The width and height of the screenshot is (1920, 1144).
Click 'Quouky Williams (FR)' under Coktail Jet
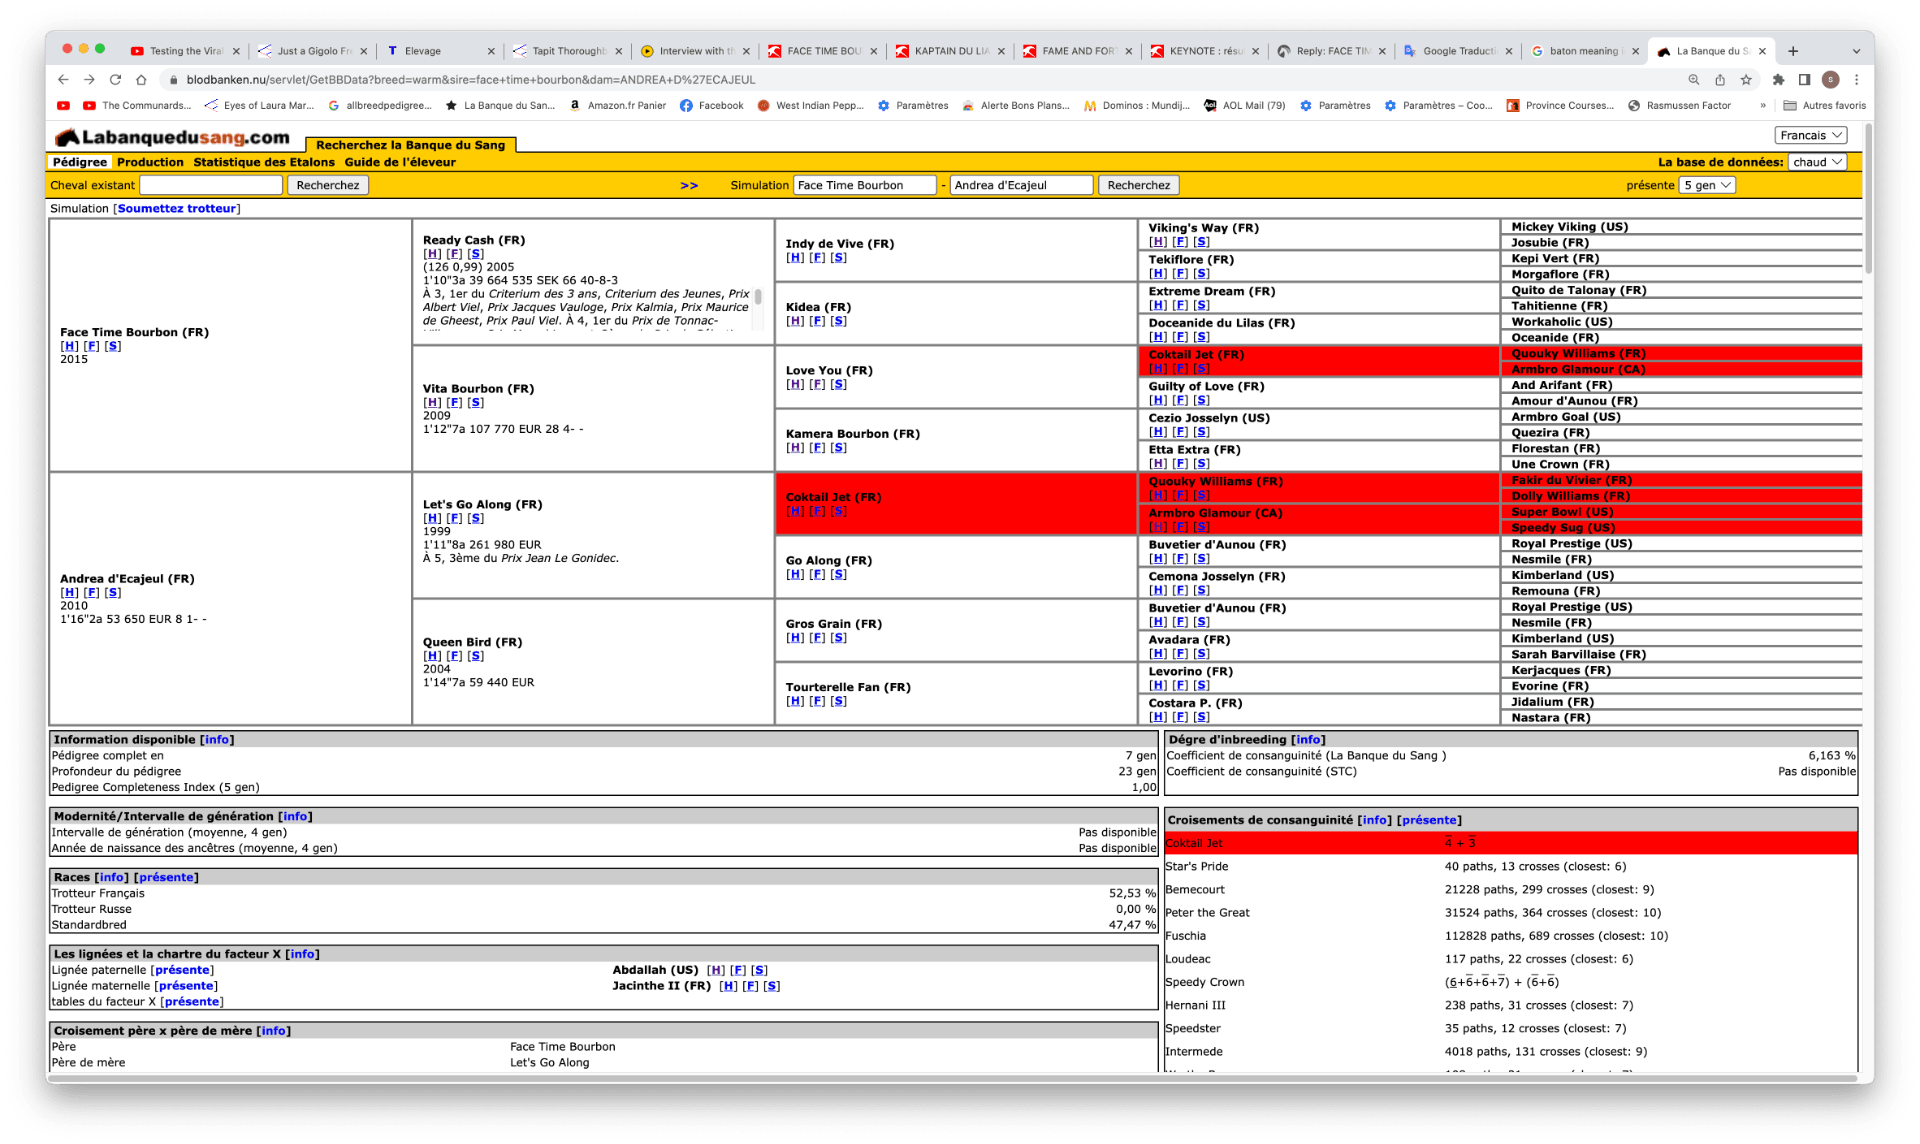click(x=1215, y=481)
